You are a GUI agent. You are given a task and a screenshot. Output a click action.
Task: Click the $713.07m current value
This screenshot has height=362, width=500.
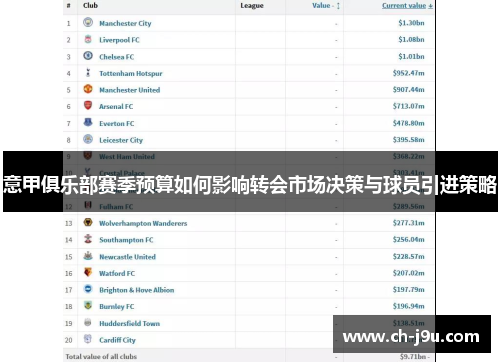tap(409, 106)
